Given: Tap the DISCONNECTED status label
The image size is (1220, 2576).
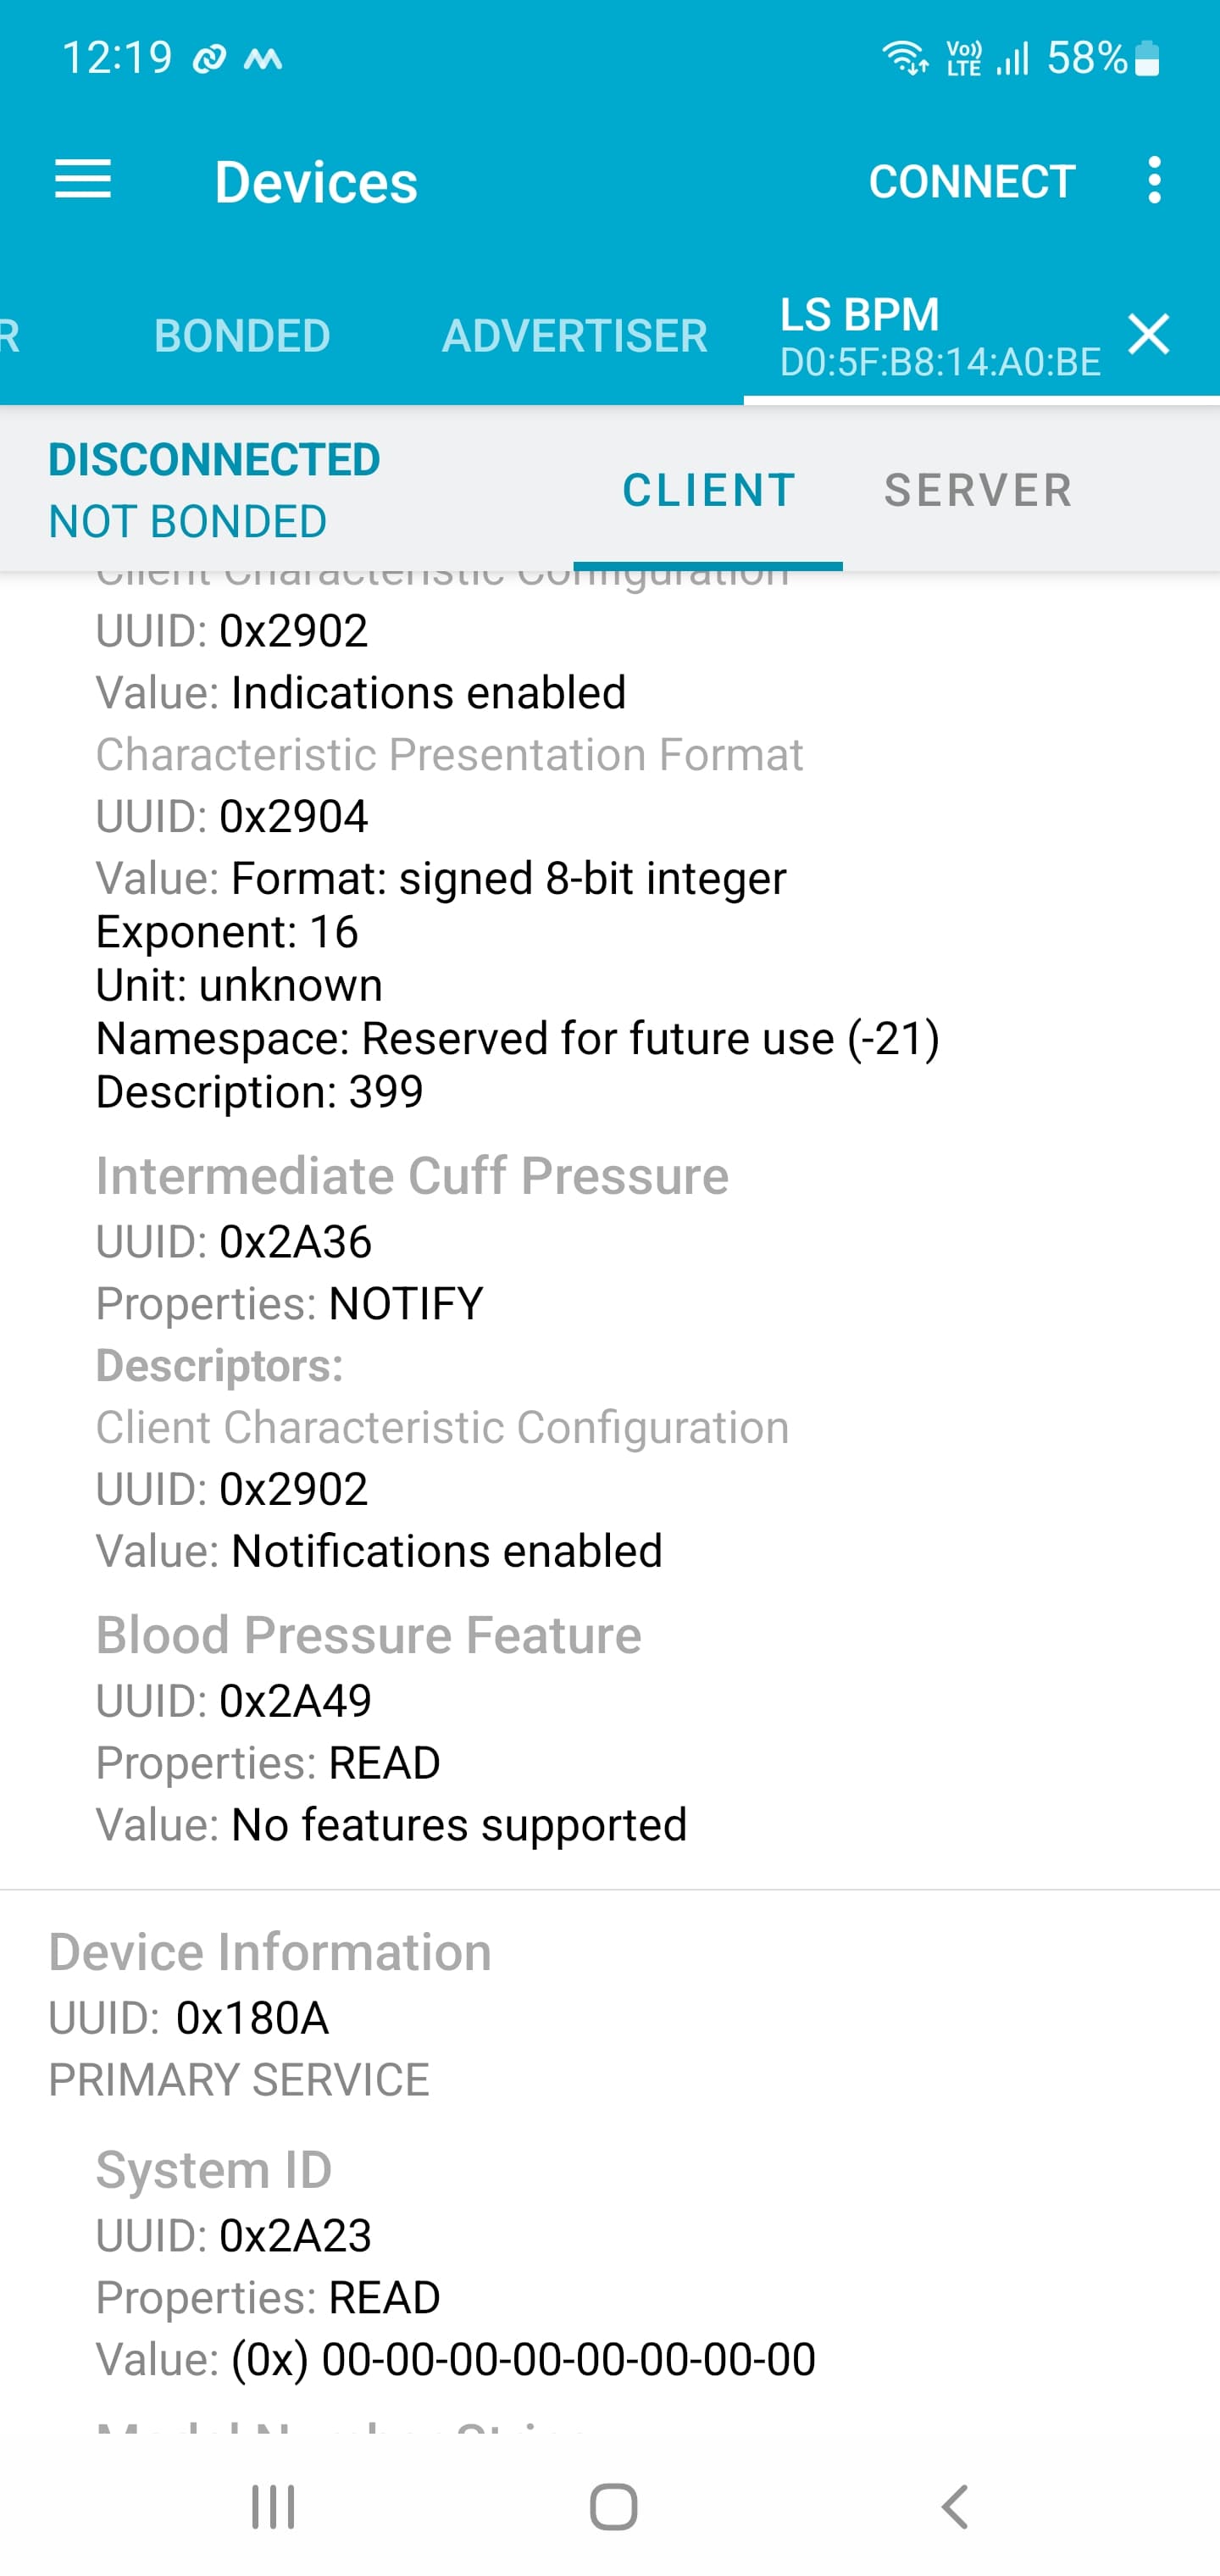Looking at the screenshot, I should click(213, 459).
